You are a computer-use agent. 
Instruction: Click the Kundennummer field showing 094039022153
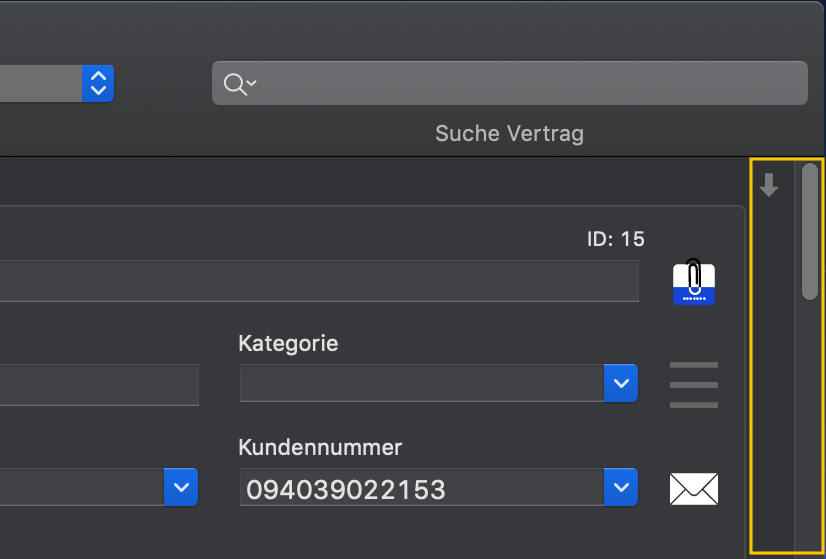(422, 487)
